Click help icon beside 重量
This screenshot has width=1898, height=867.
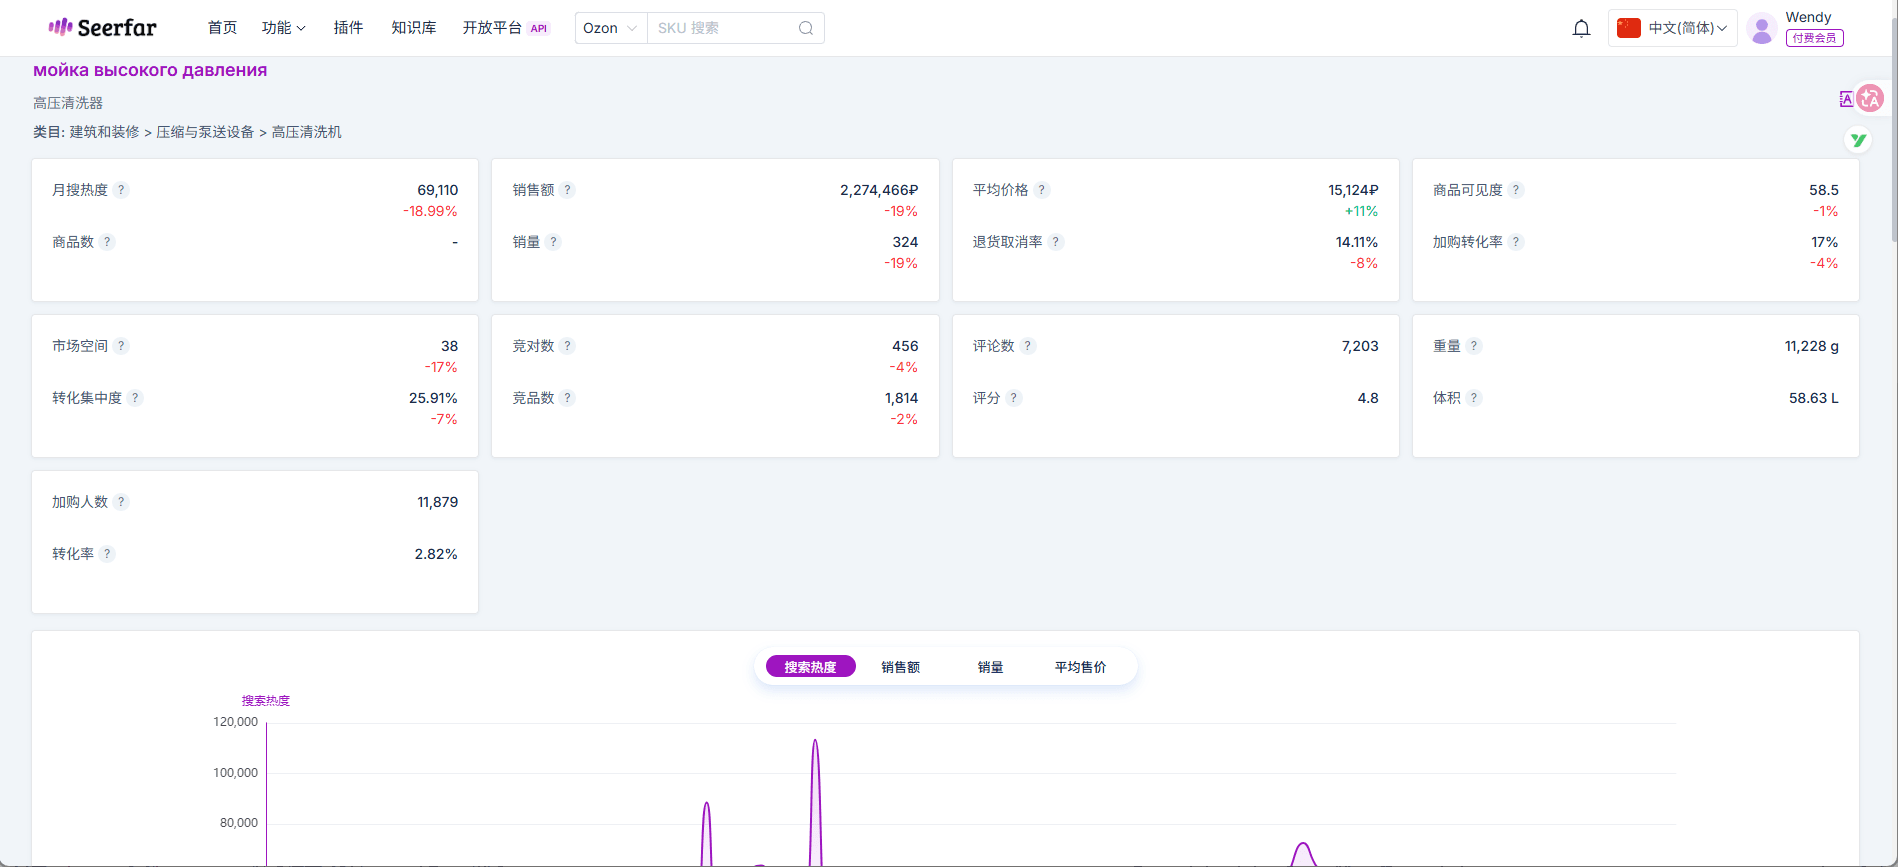click(1473, 346)
